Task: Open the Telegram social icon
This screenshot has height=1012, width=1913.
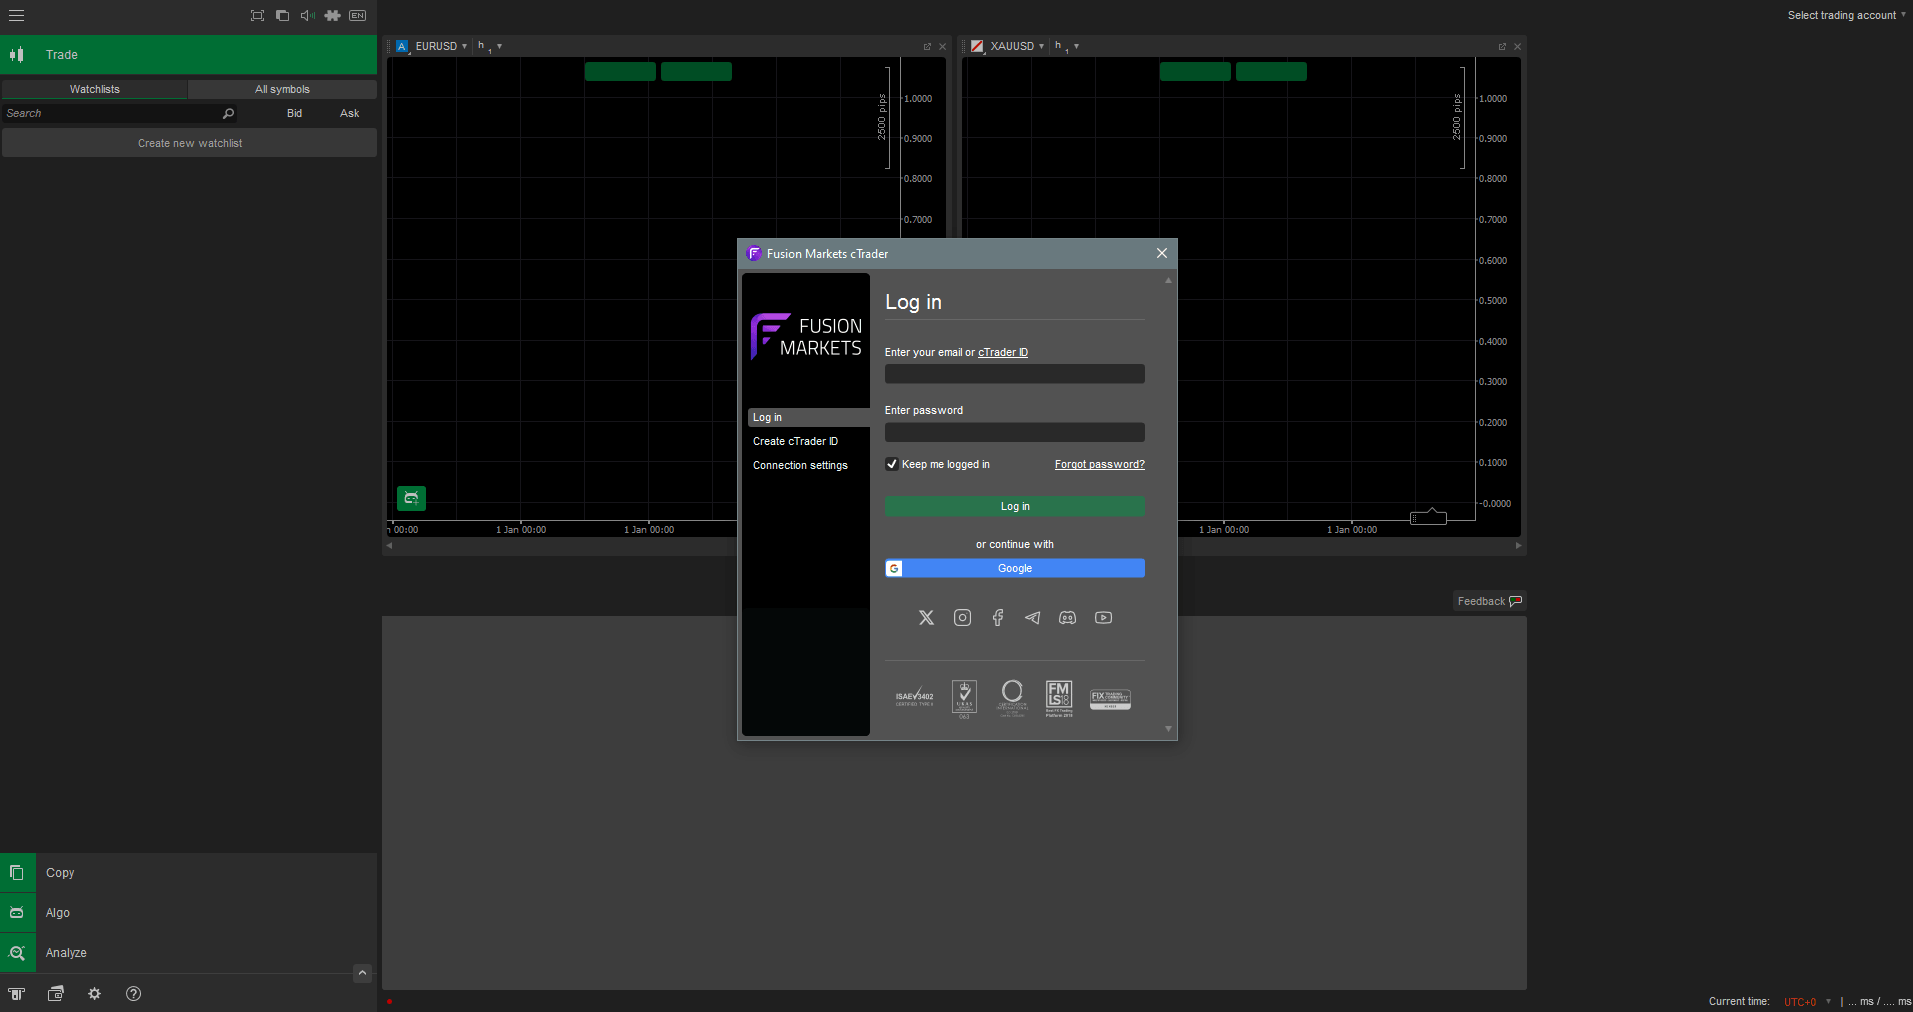Action: (1032, 618)
